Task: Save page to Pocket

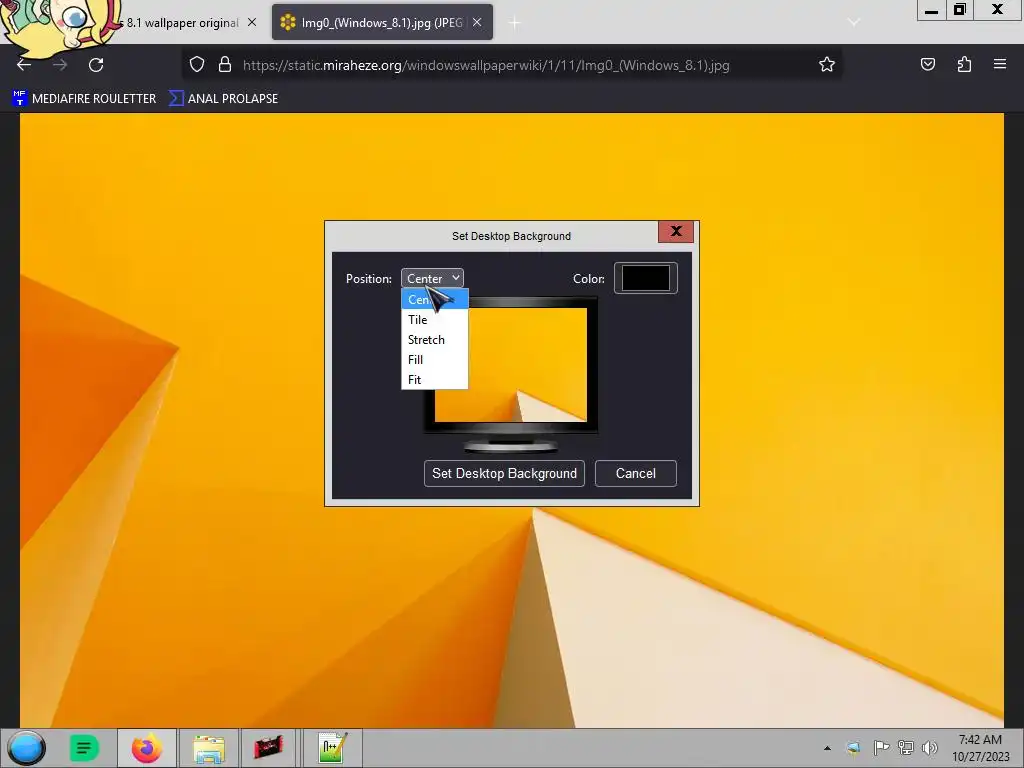Action: click(x=927, y=65)
